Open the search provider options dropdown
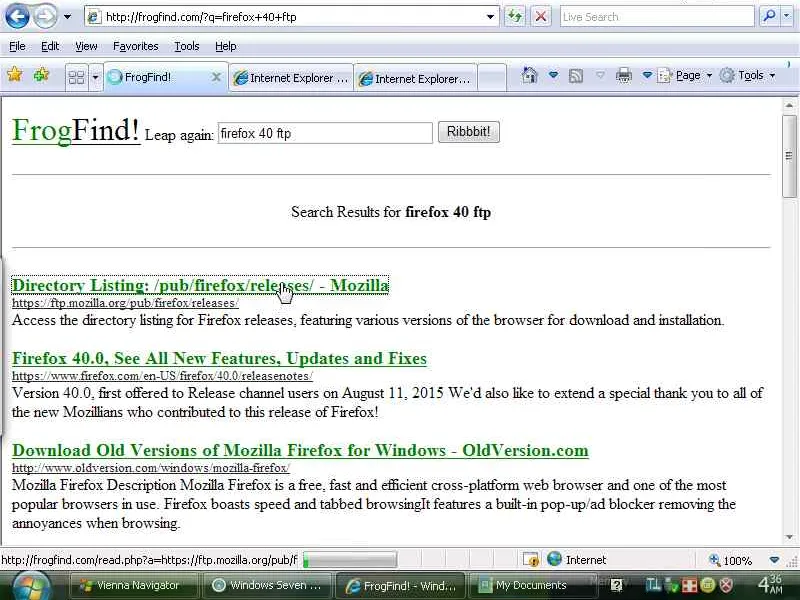The width and height of the screenshot is (800, 600). click(787, 16)
